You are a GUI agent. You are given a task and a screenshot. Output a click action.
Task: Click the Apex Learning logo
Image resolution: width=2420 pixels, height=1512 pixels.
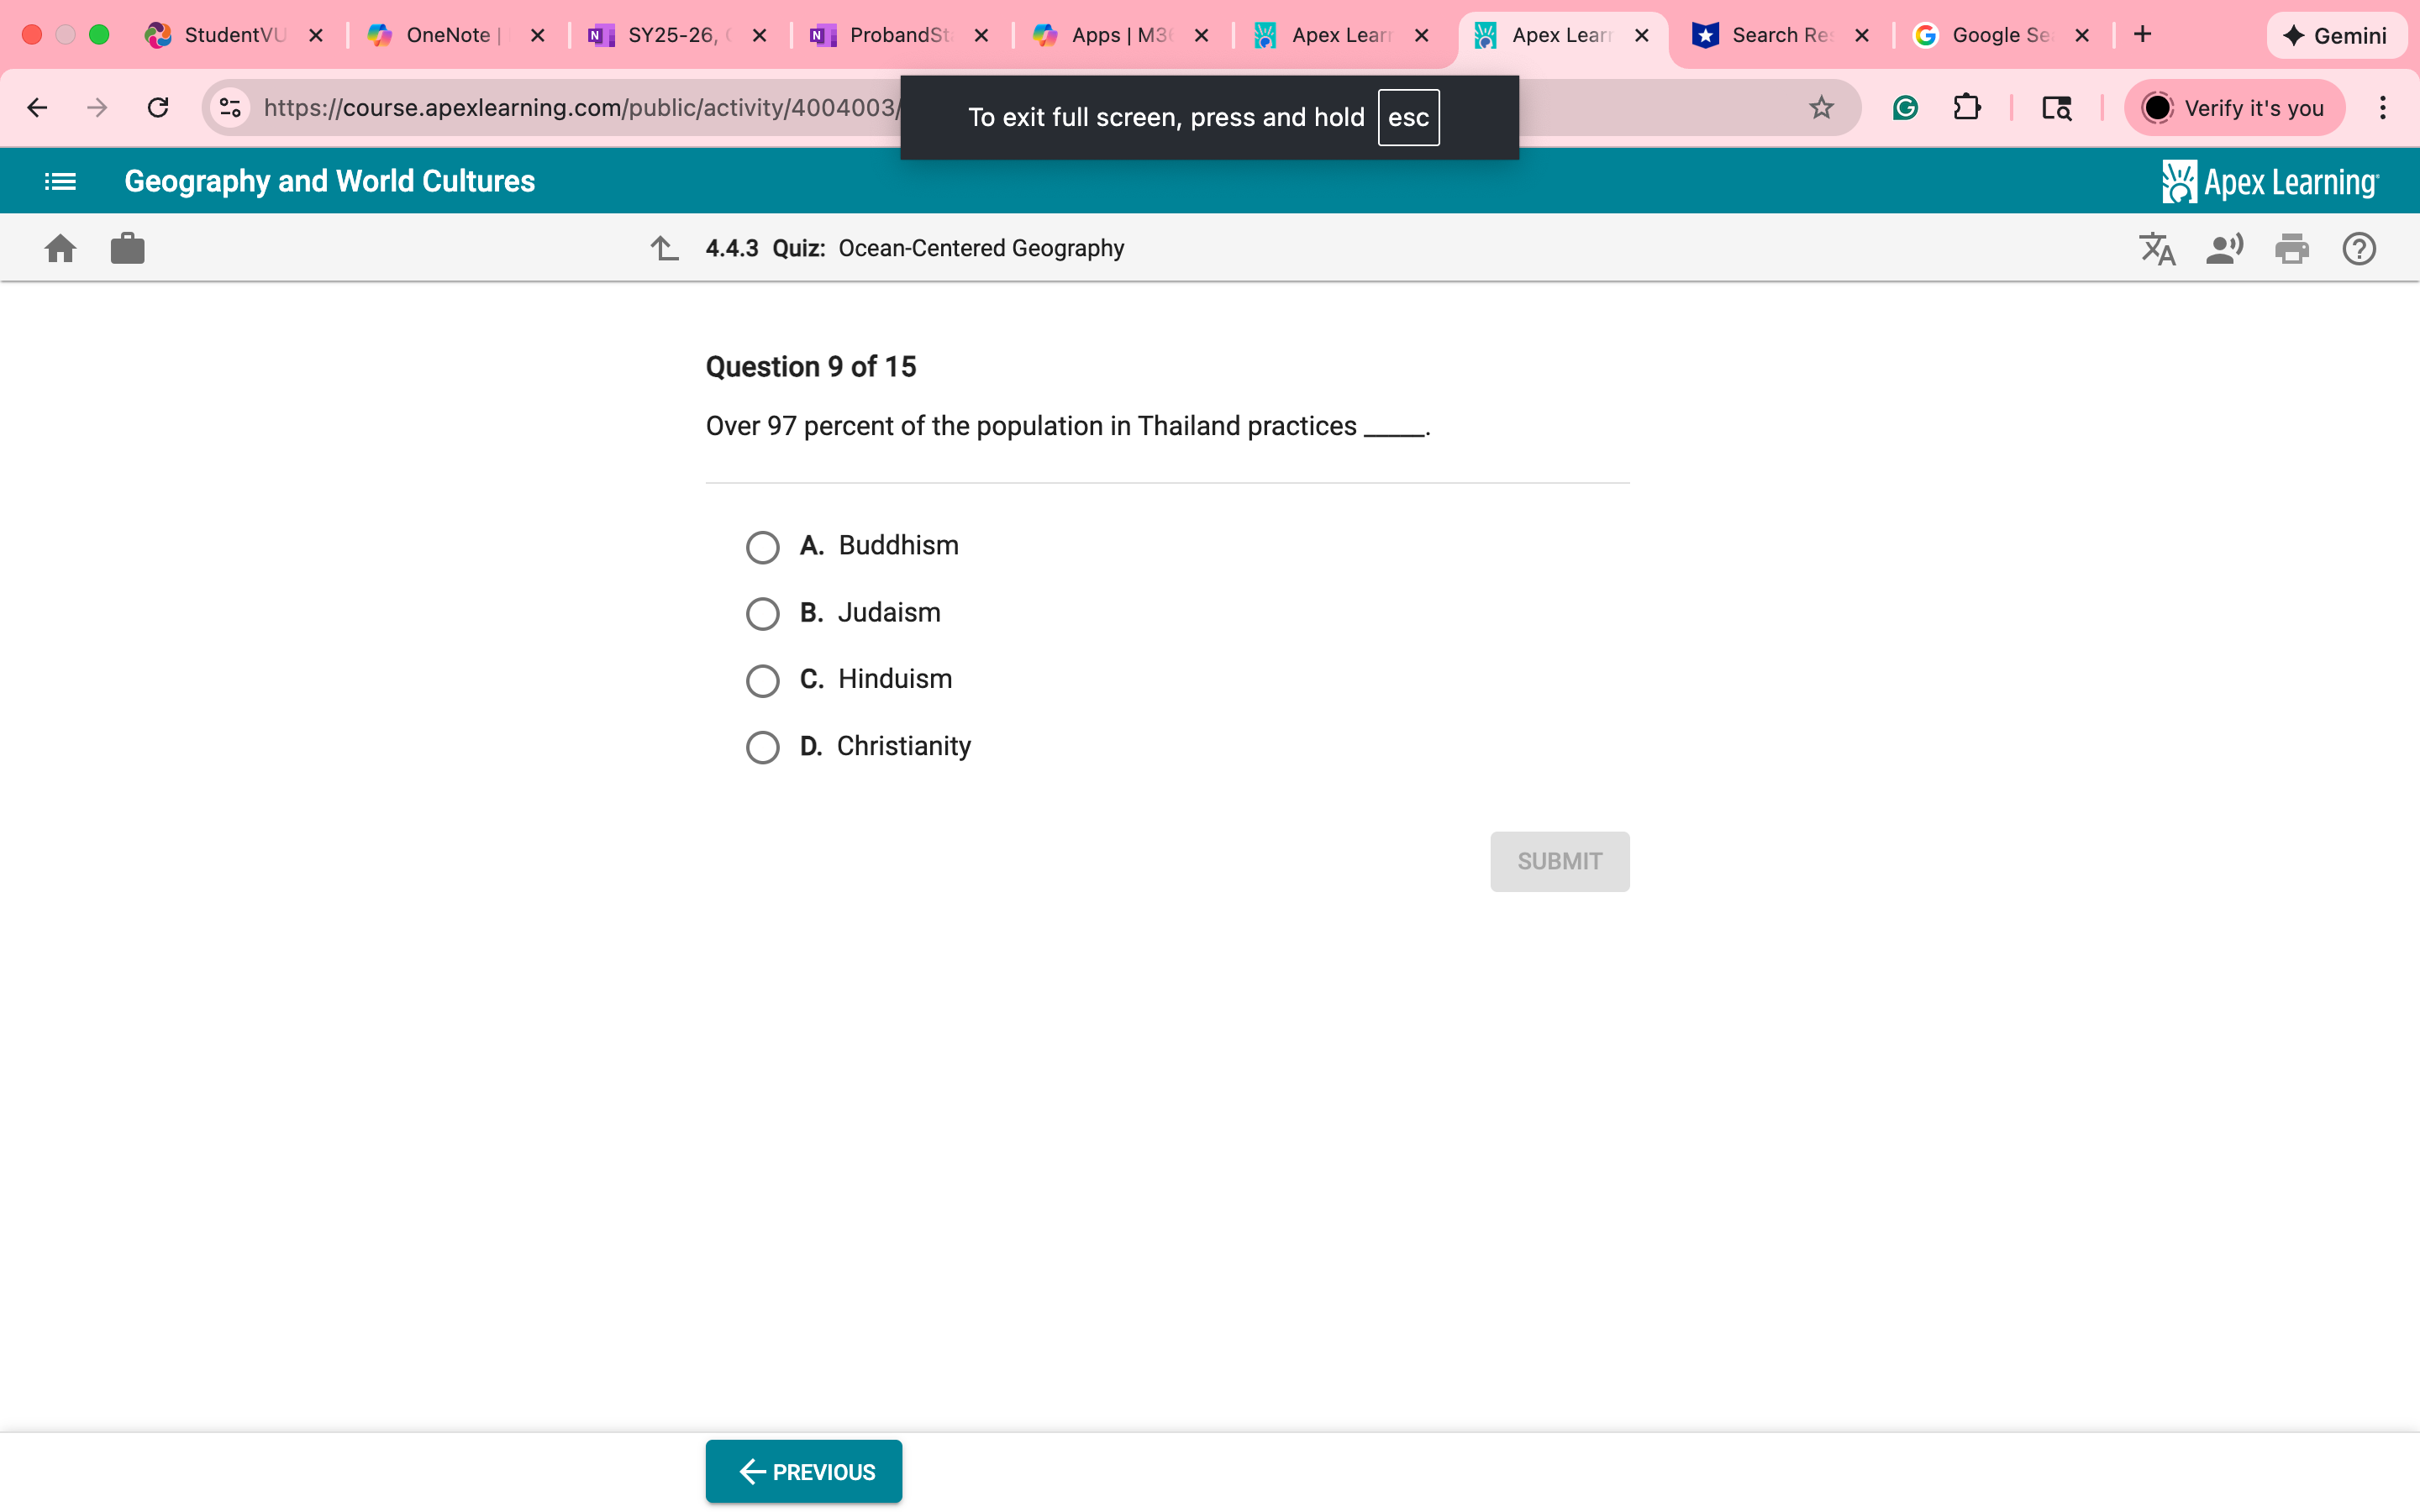tap(2268, 180)
